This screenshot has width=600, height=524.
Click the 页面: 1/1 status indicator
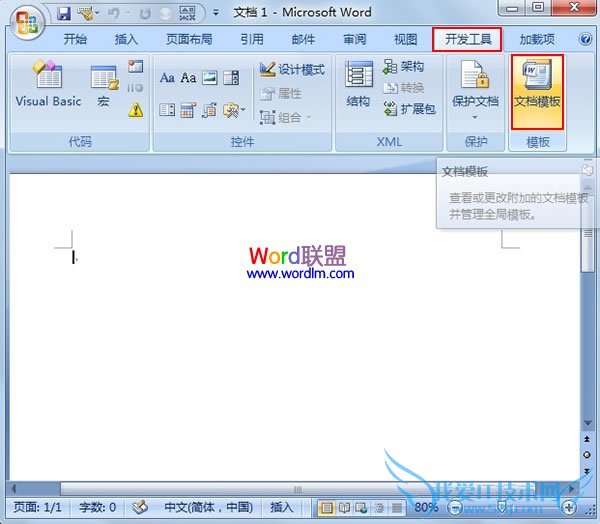38,508
